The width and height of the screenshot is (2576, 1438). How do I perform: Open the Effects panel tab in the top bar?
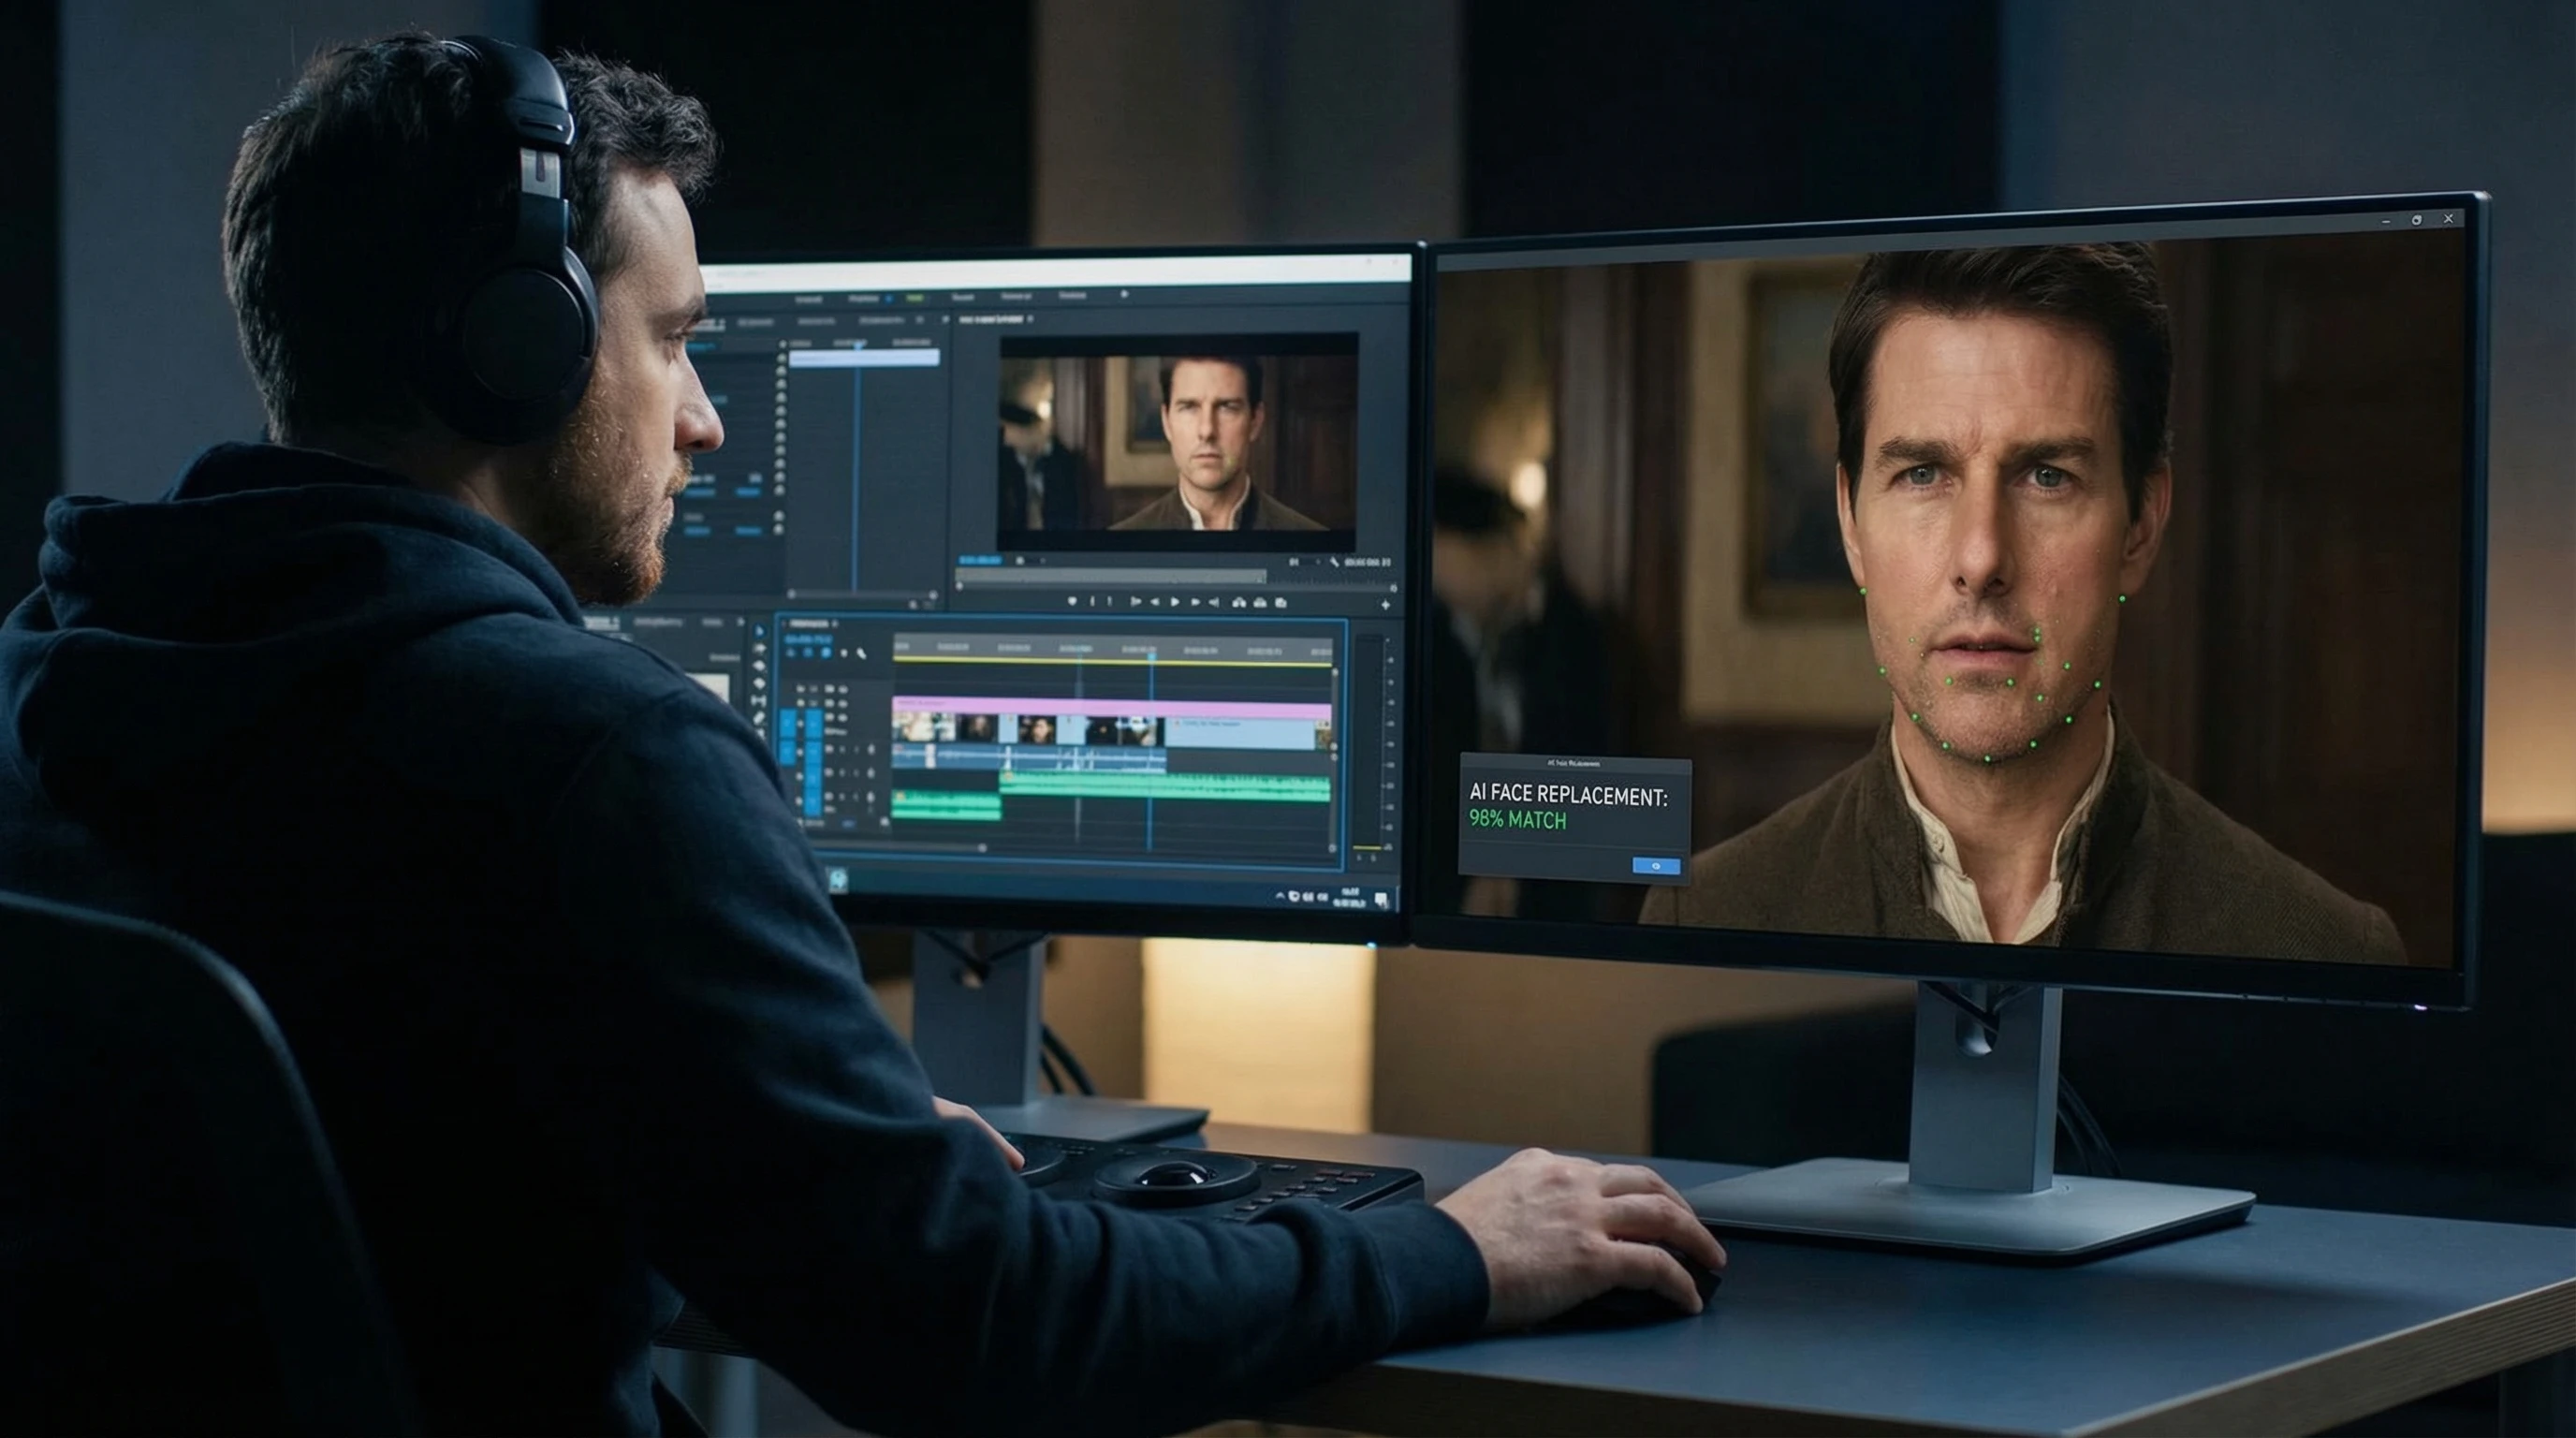pyautogui.click(x=964, y=297)
